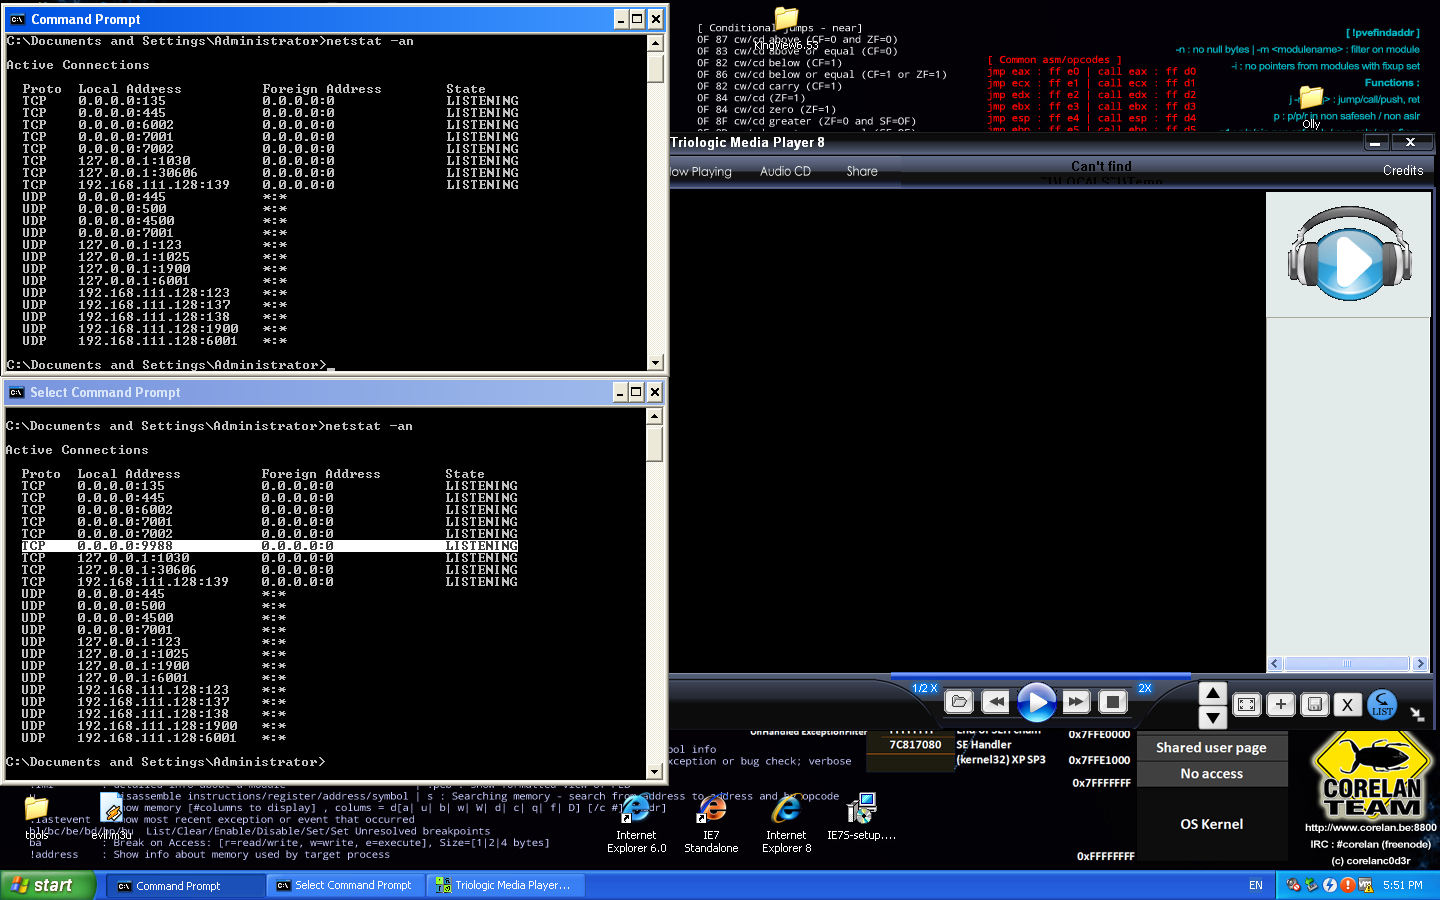Screen dimensions: 1440x900
Task: Switch to Triologic Media Player taskbar item
Action: click(506, 886)
